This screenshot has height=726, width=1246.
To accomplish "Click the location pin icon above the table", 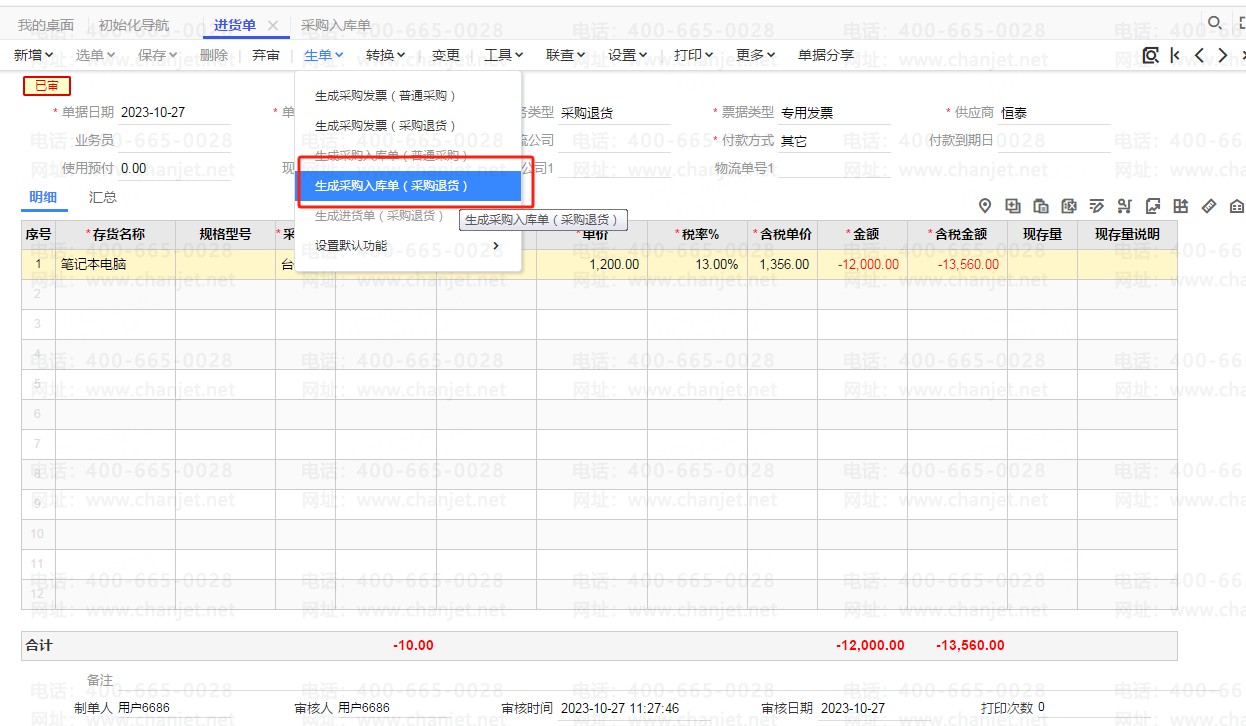I will point(985,206).
